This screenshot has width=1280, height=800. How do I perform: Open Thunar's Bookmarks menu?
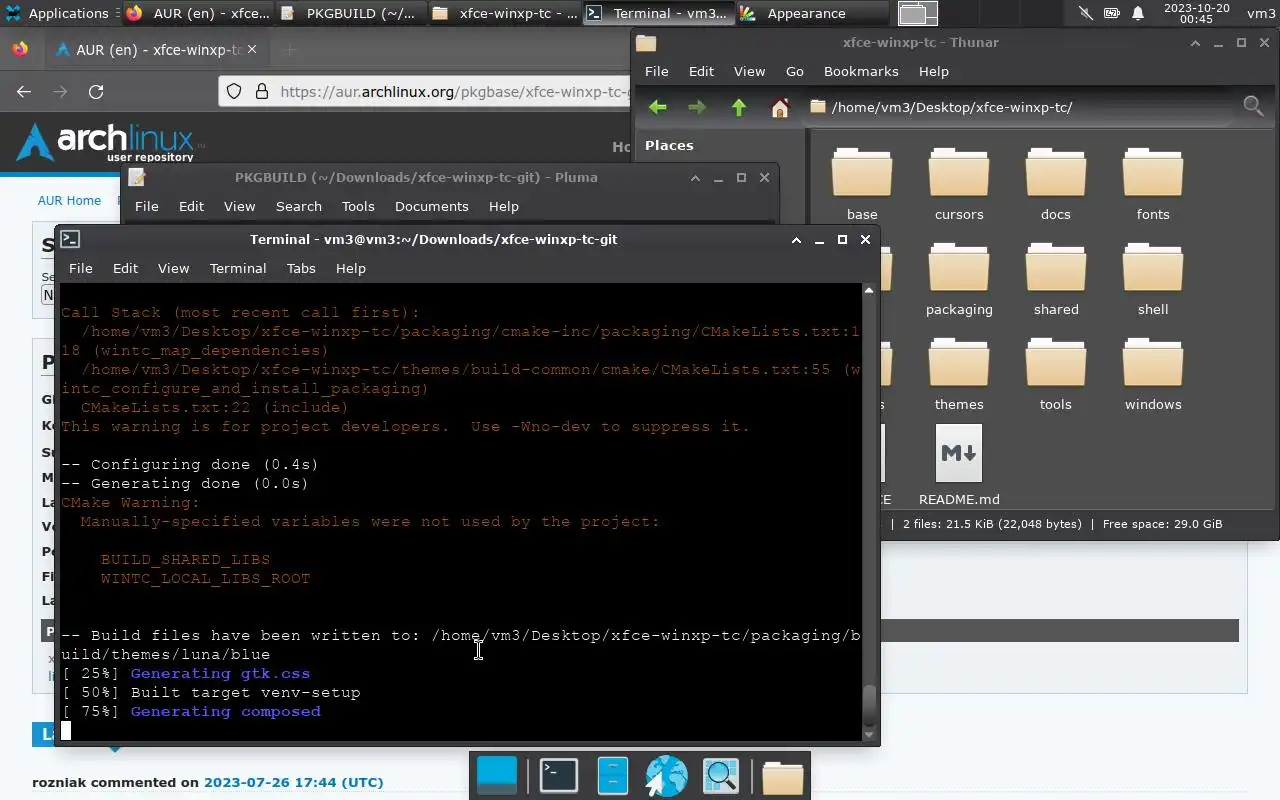coord(861,71)
